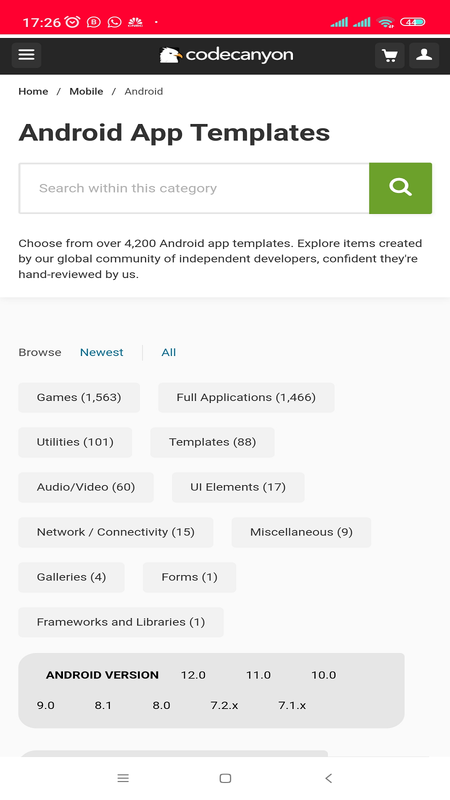This screenshot has width=450, height=800.
Task: Switch browse view to Newest
Action: [x=102, y=353]
